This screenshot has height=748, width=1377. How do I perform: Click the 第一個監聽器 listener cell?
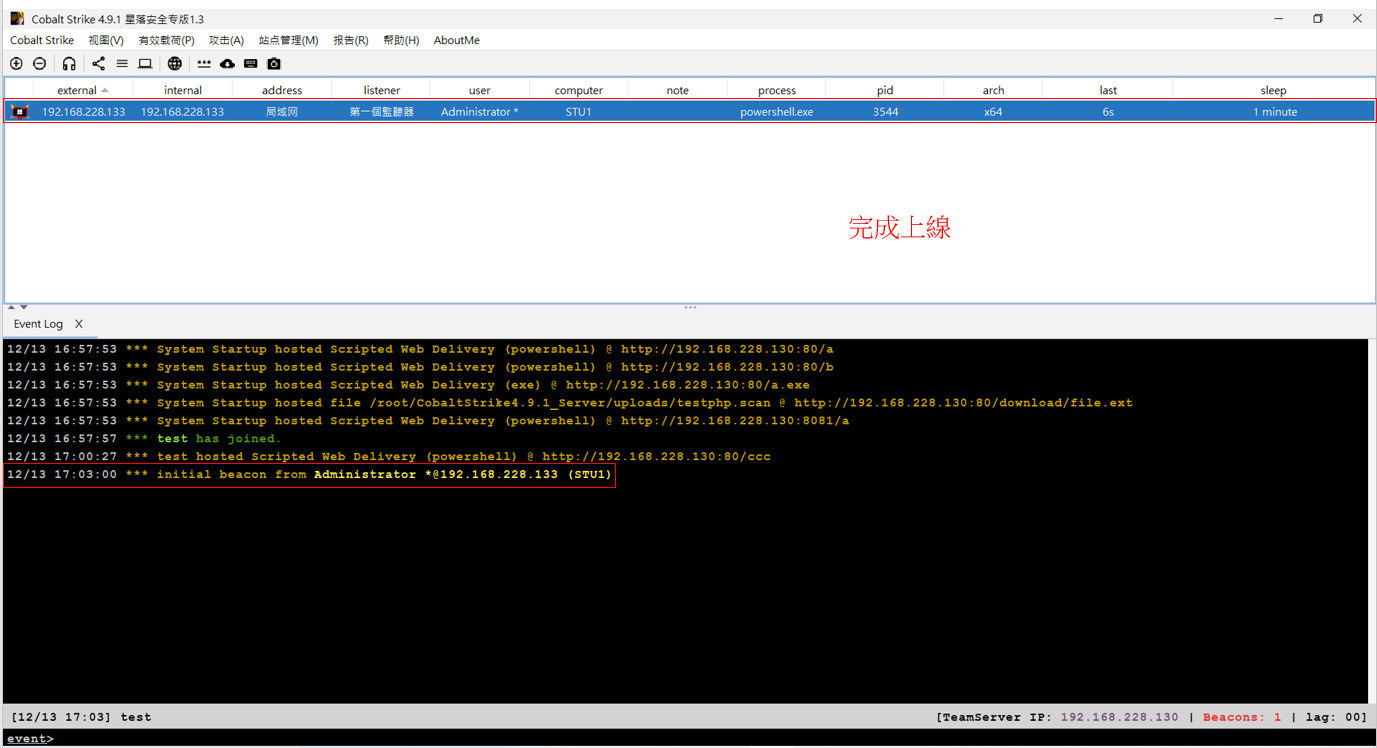click(x=381, y=112)
